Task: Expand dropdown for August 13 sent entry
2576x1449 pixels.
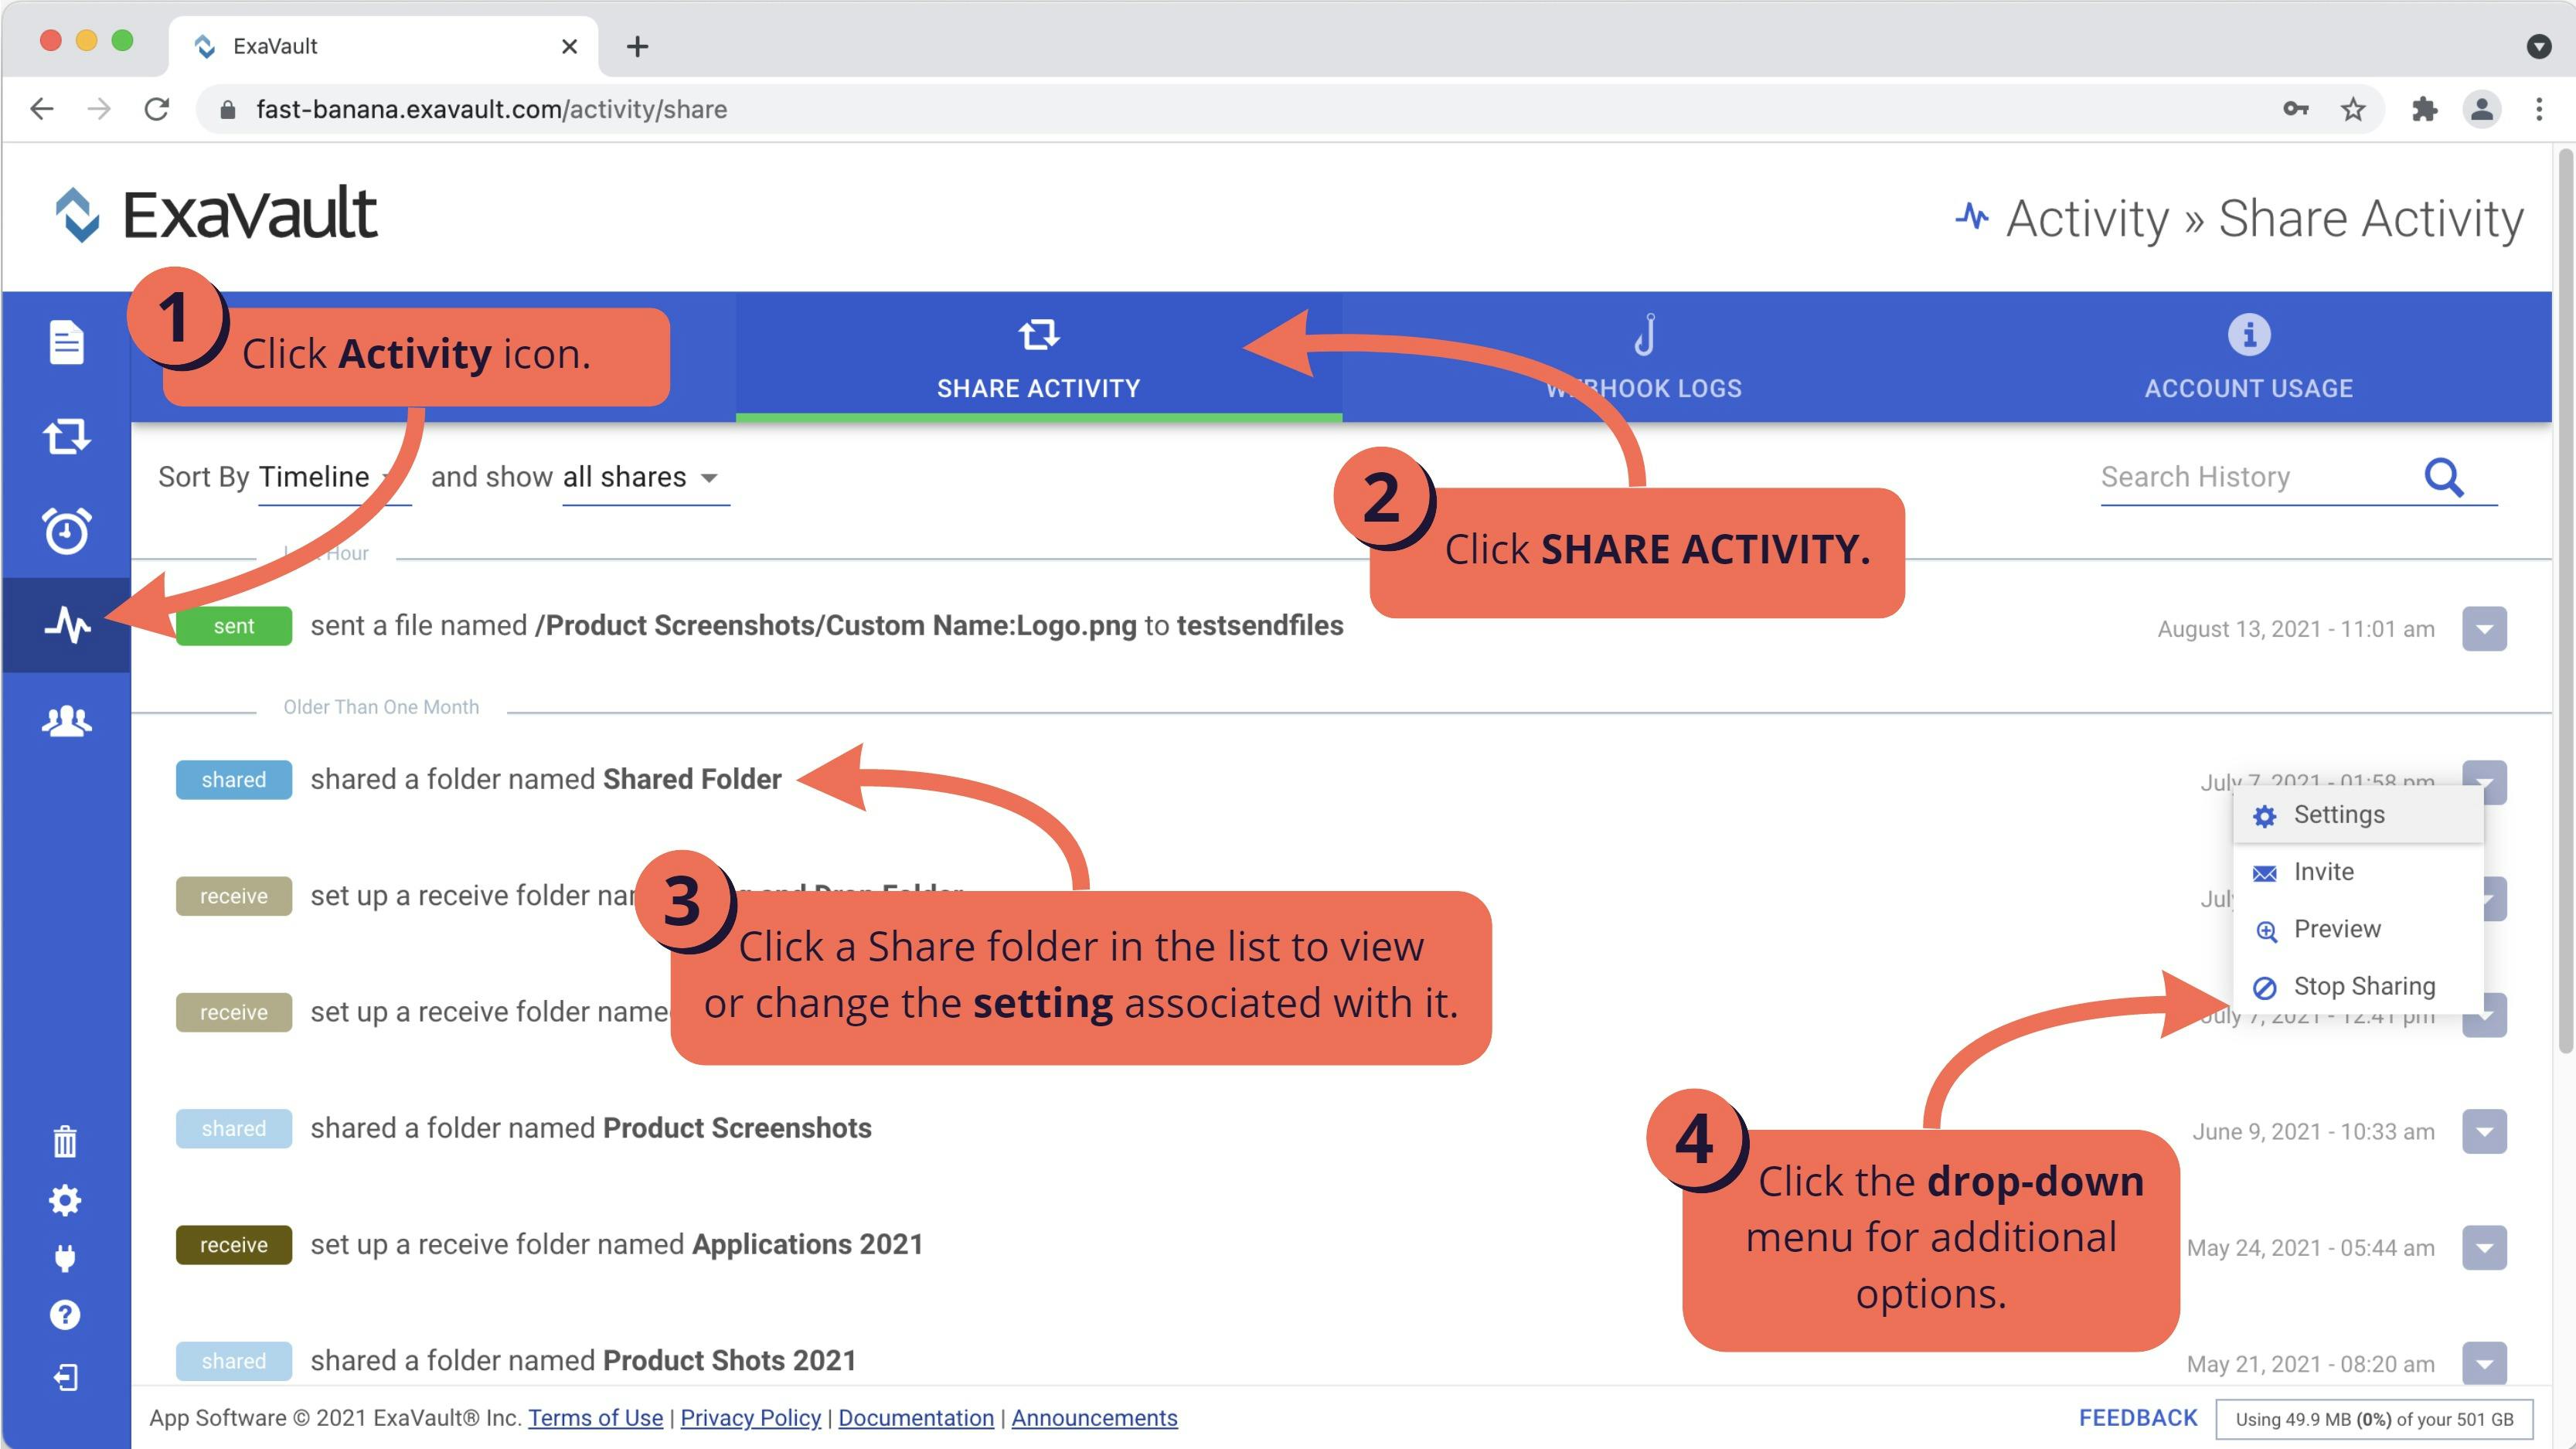Action: pyautogui.click(x=2484, y=629)
